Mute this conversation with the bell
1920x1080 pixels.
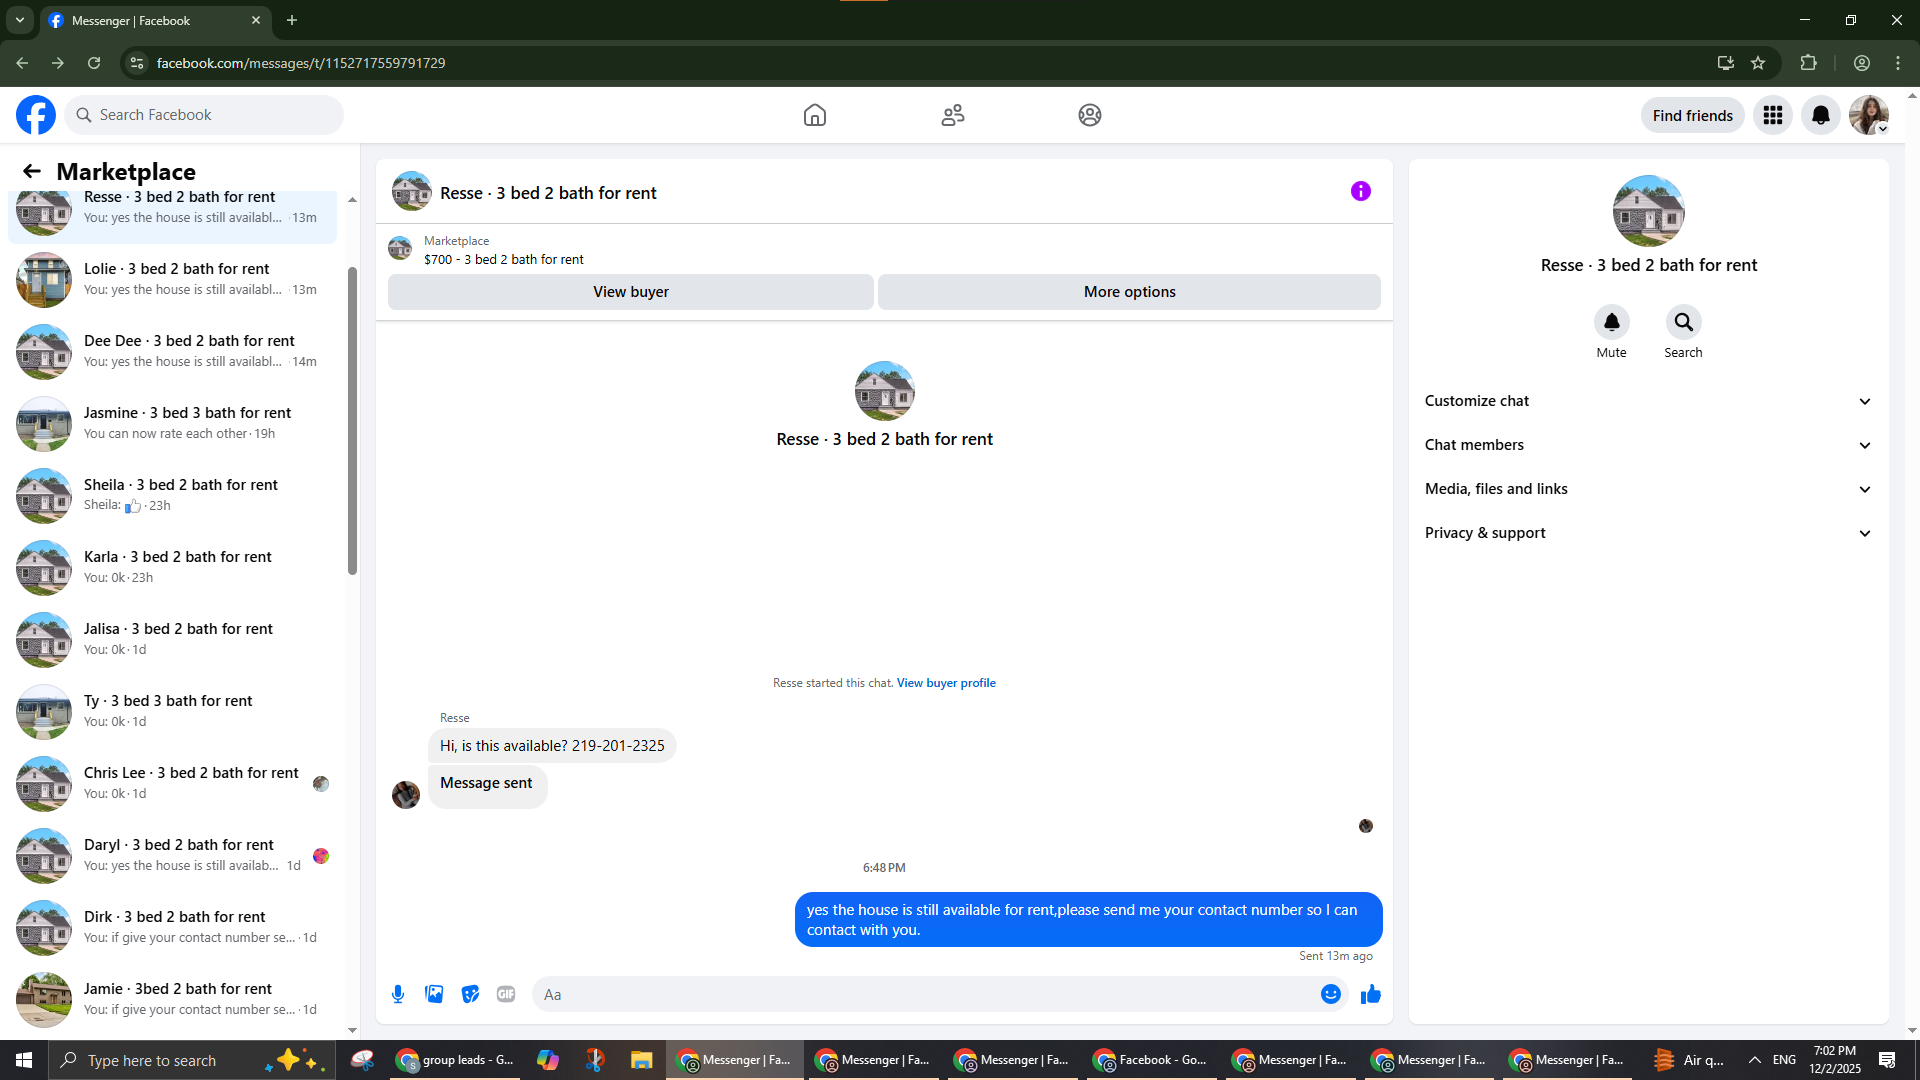pos(1611,322)
